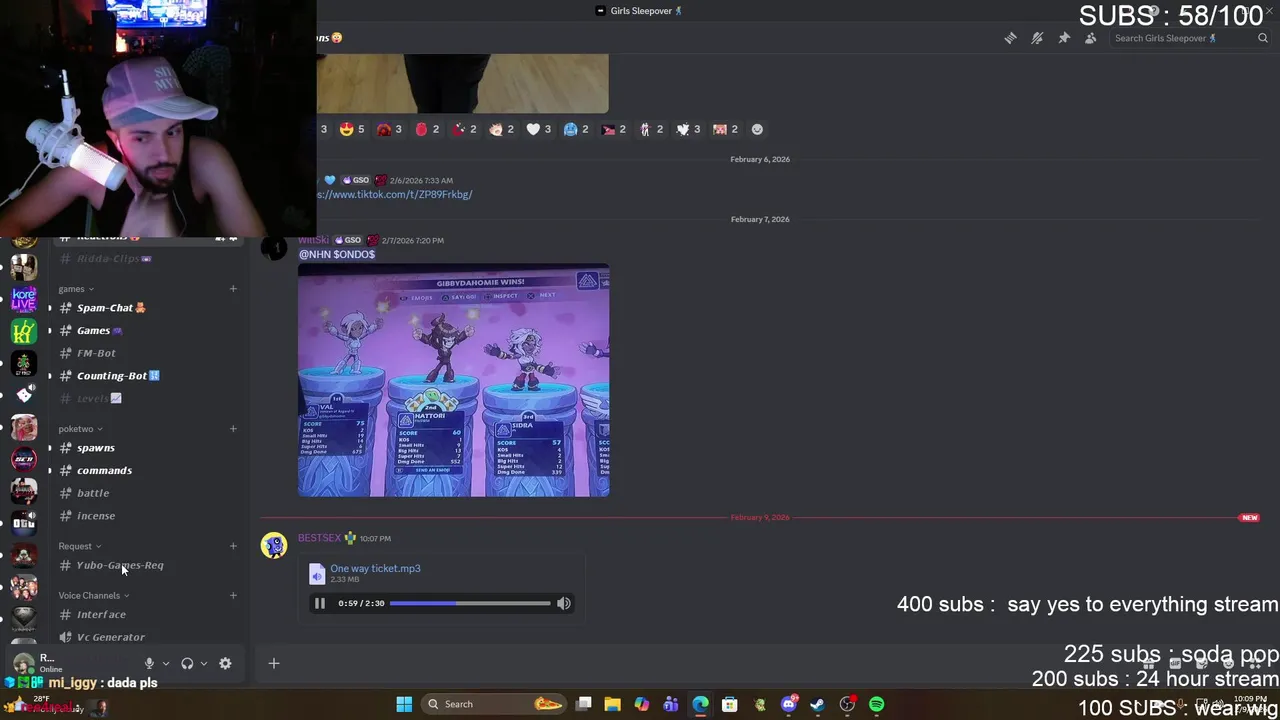
Task: Open Microsoft Store from taskbar
Action: [730, 704]
